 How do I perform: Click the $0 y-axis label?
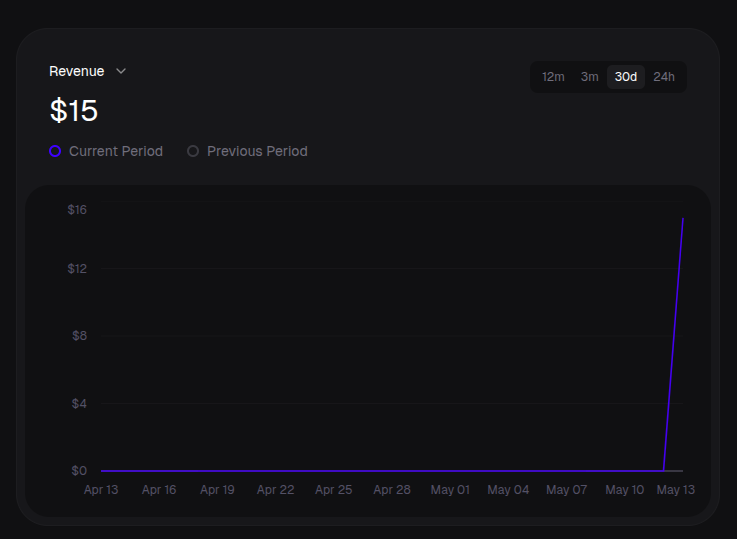click(79, 471)
